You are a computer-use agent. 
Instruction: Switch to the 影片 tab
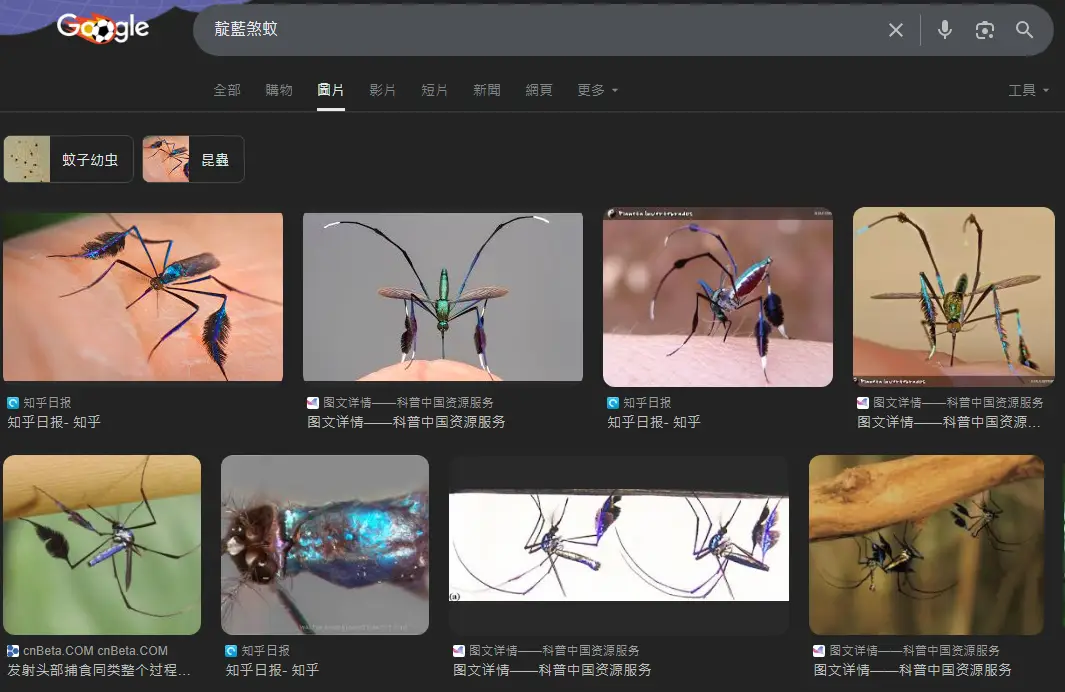pos(382,90)
